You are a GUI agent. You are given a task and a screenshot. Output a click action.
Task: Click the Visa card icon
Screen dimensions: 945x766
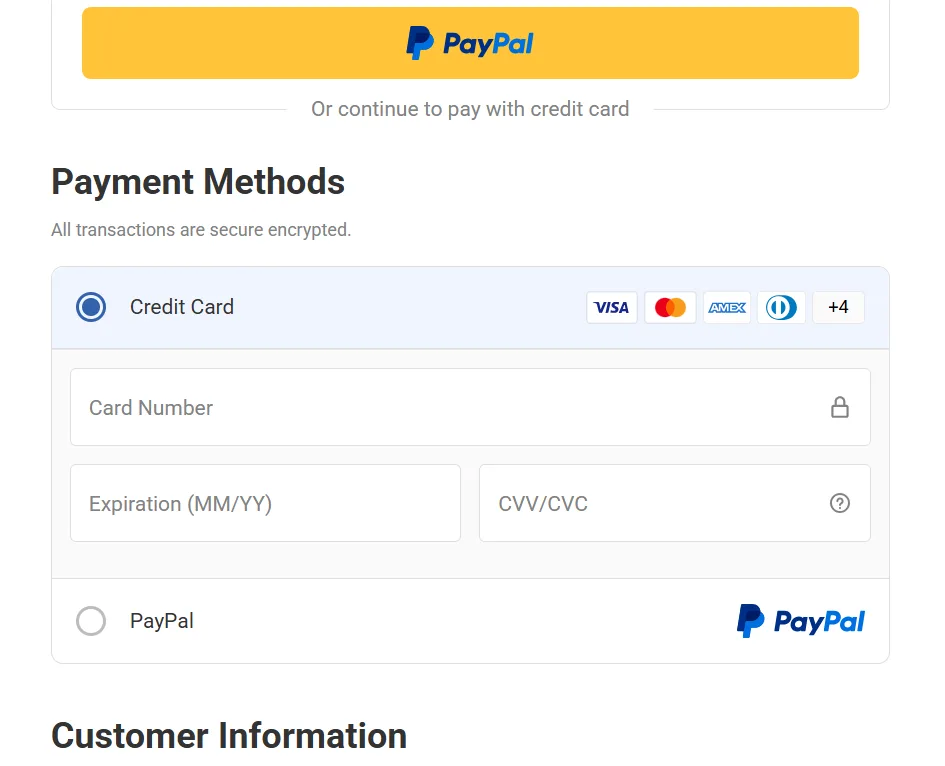(x=611, y=307)
